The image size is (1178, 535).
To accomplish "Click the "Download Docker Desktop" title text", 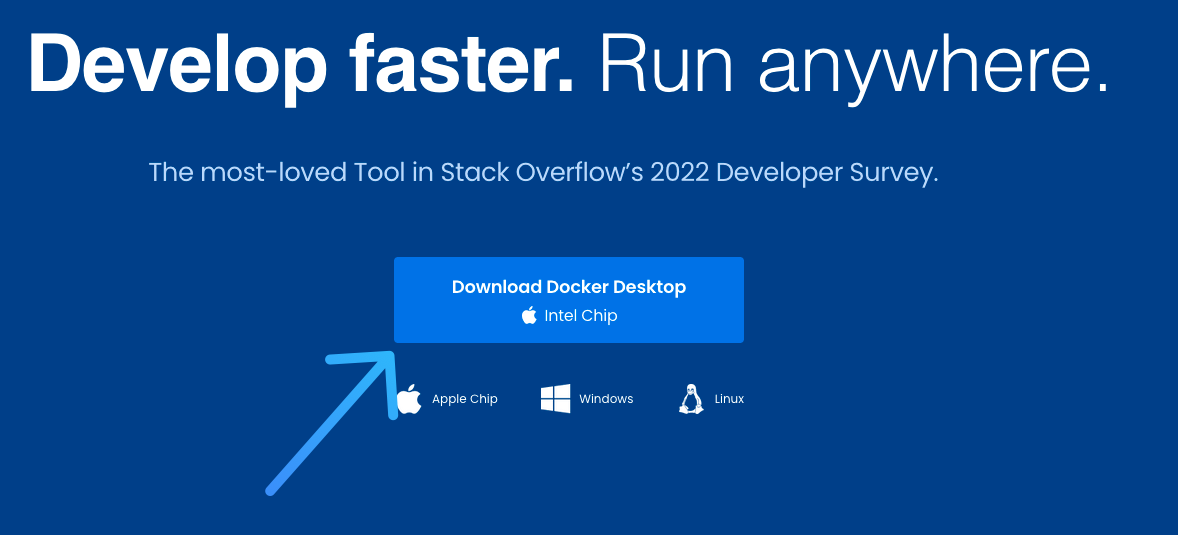I will point(568,287).
